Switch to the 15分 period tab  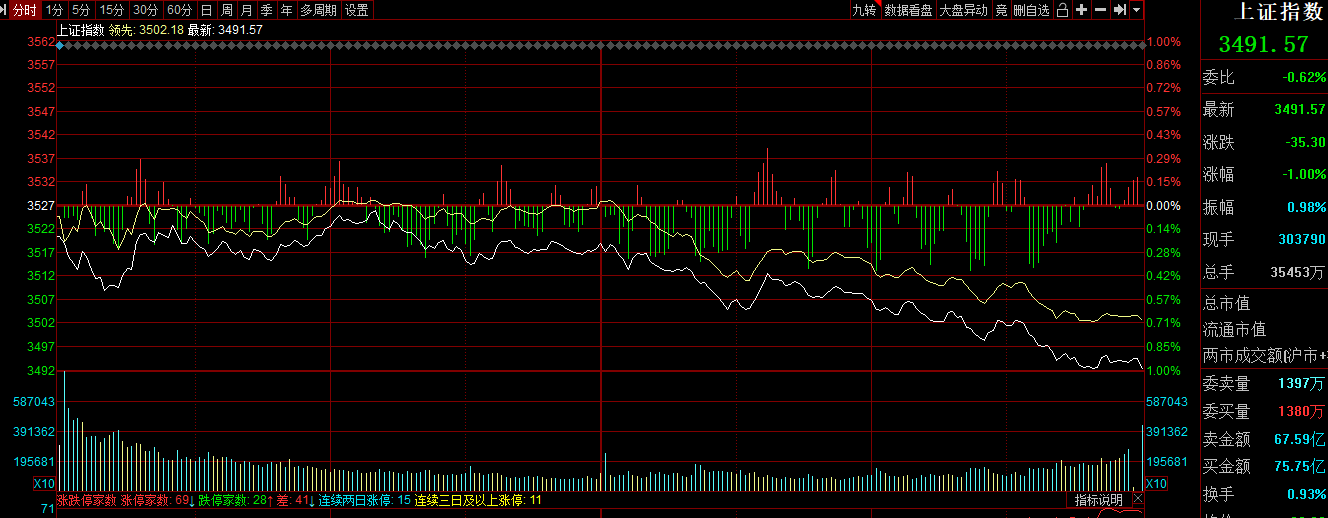click(111, 10)
